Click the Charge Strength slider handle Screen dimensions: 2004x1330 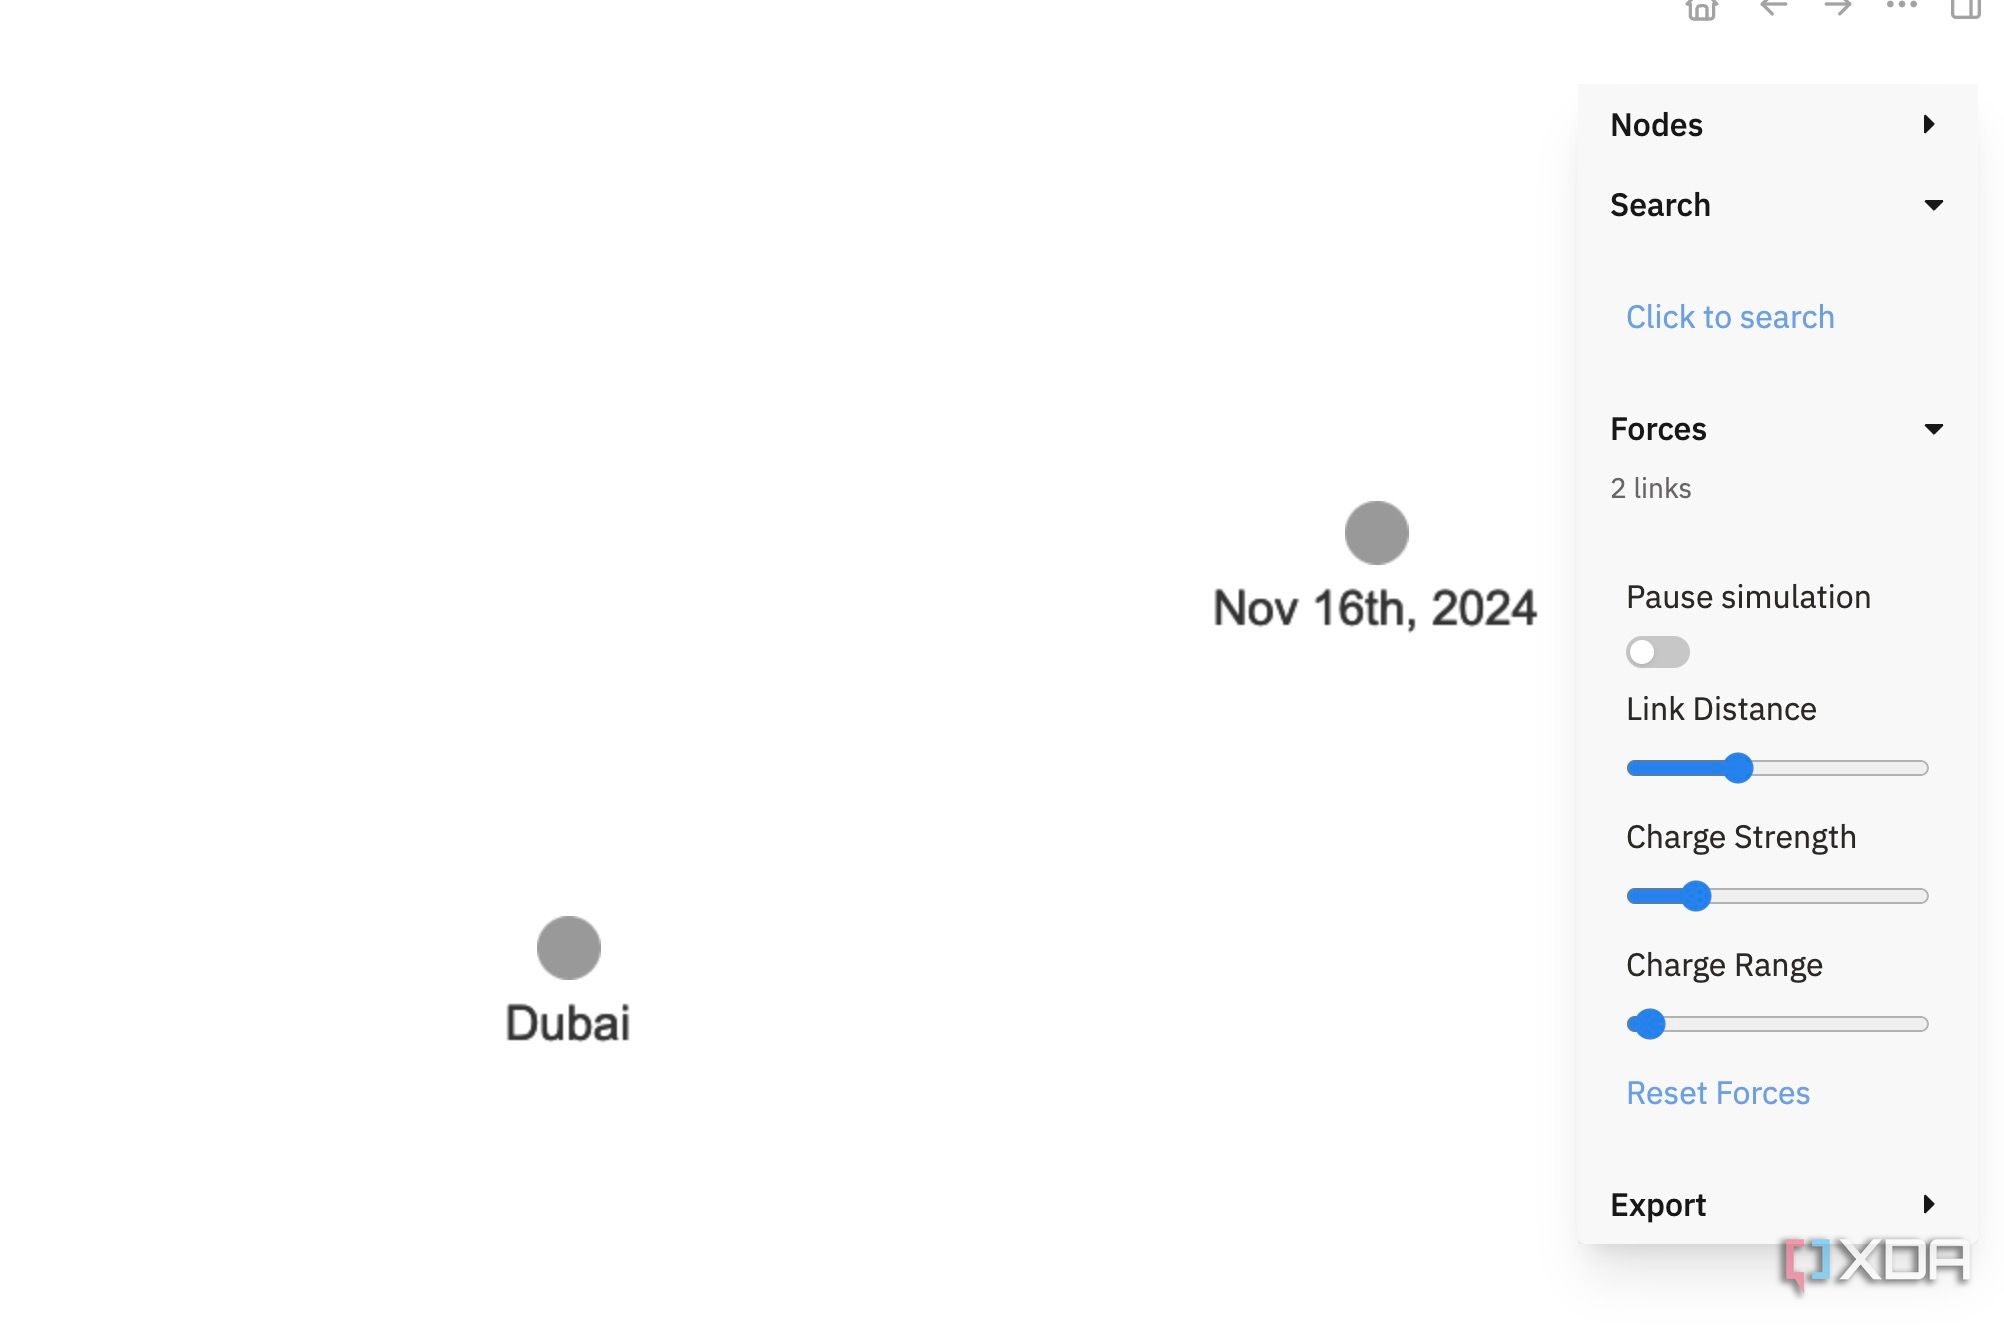pyautogui.click(x=1696, y=896)
